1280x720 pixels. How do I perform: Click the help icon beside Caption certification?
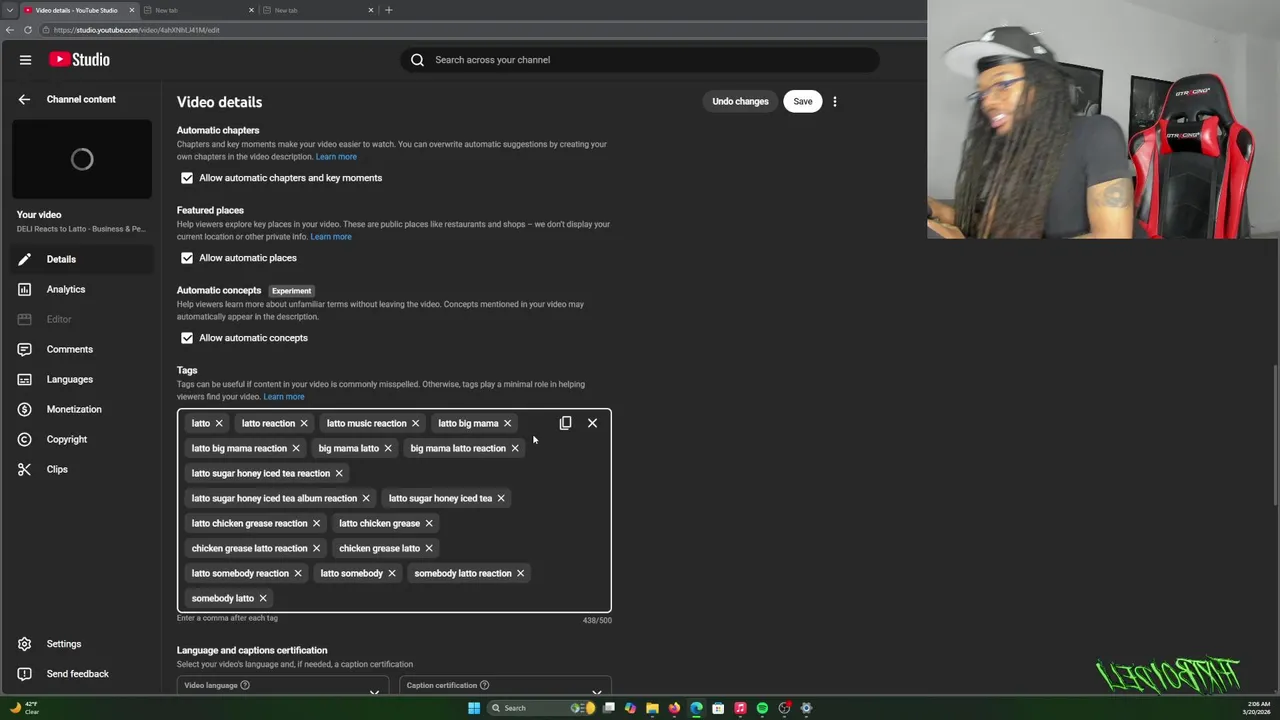point(484,685)
